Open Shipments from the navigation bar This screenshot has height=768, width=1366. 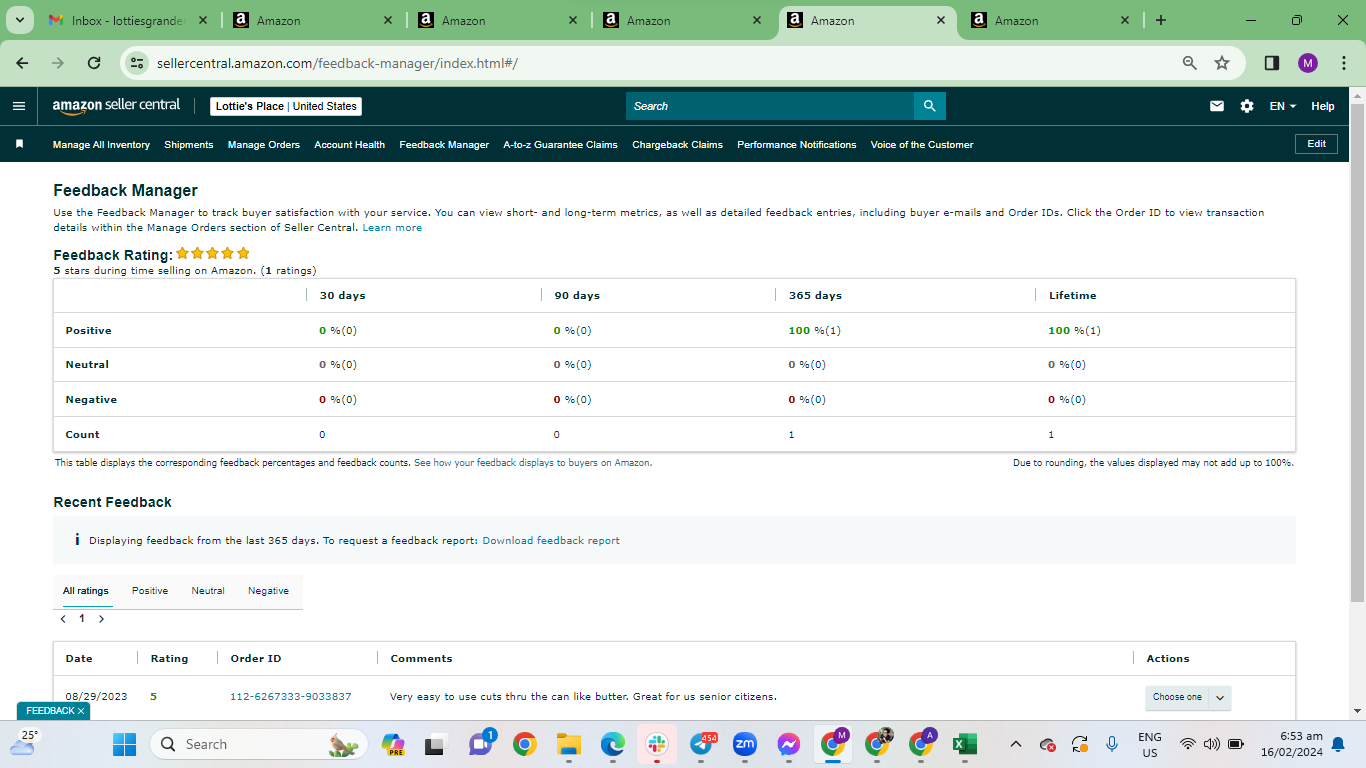coord(189,145)
